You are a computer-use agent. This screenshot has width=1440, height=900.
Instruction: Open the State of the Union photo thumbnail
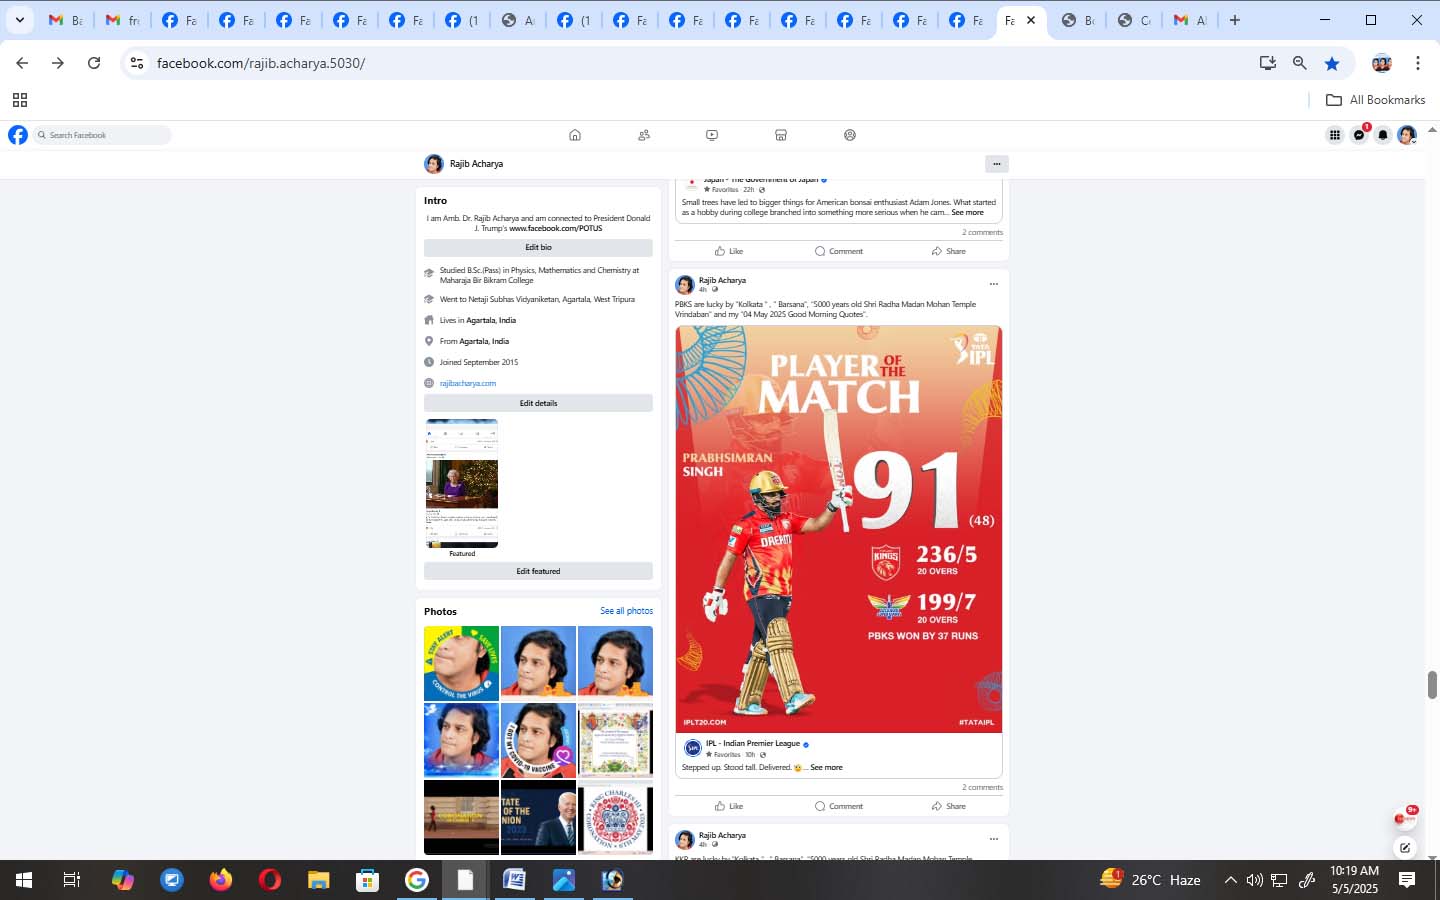pos(538,817)
